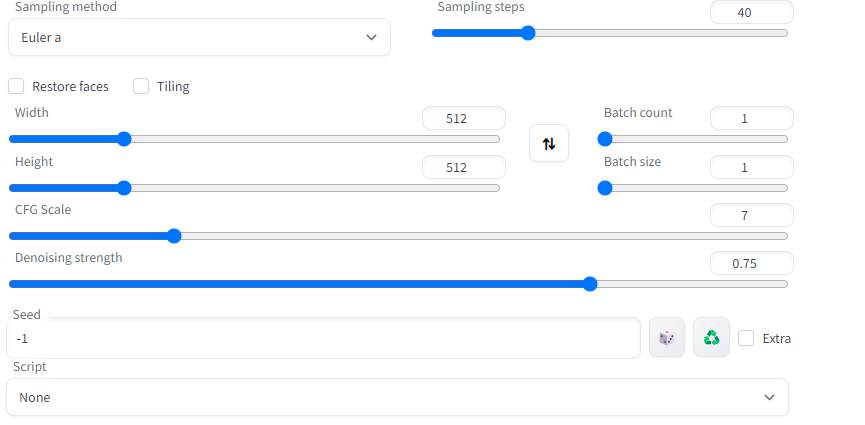The image size is (865, 425).
Task: Click the Sampling steps number box
Action: coord(751,13)
